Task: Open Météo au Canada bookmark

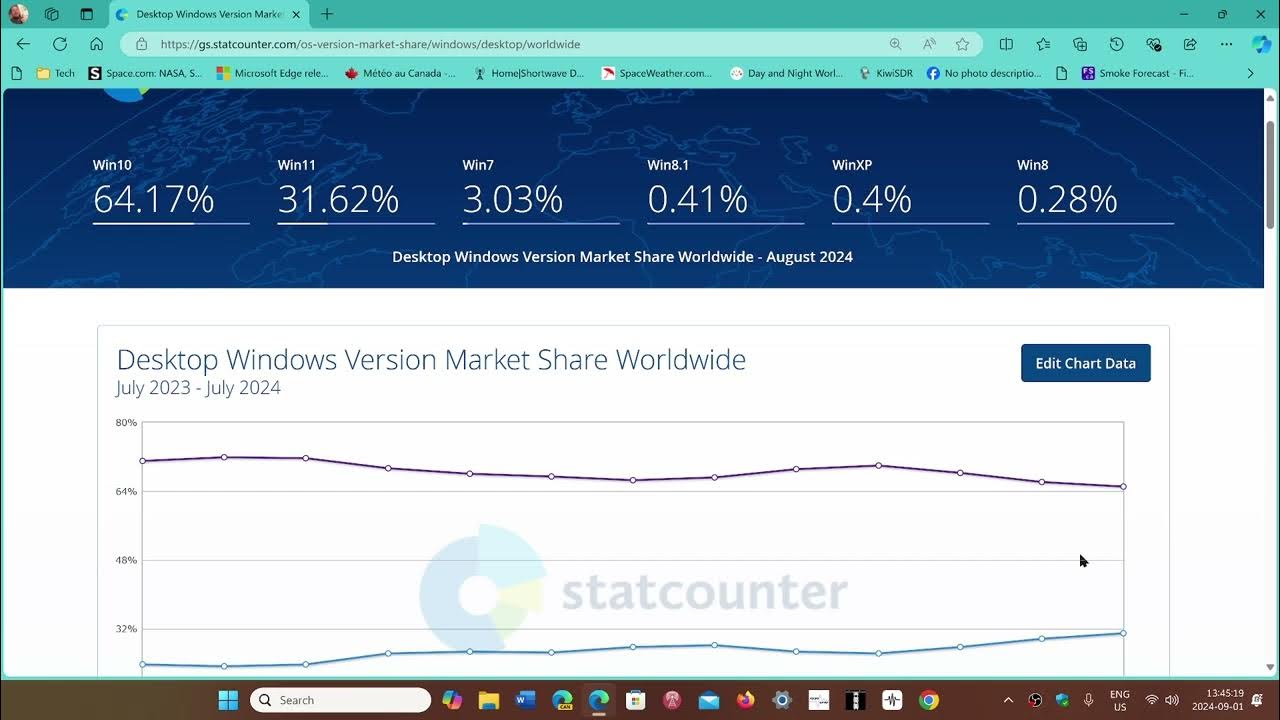Action: [400, 73]
